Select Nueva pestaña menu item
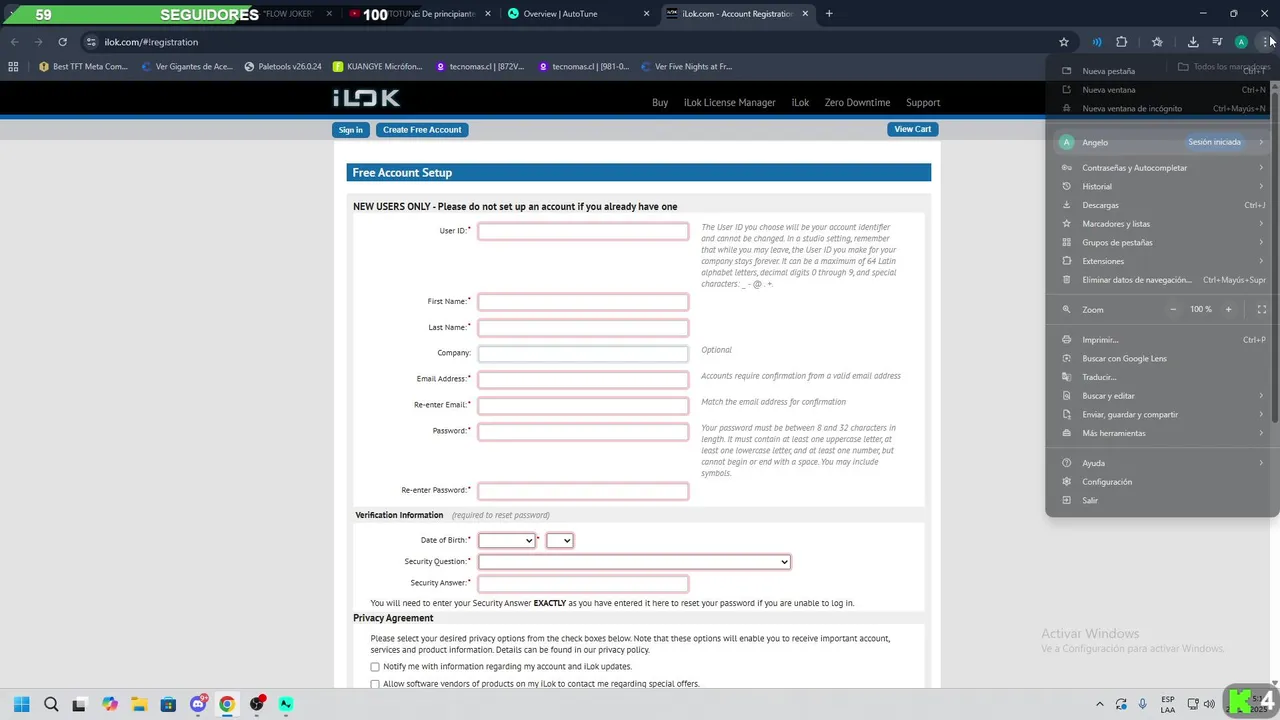The height and width of the screenshot is (720, 1280). point(1162,71)
